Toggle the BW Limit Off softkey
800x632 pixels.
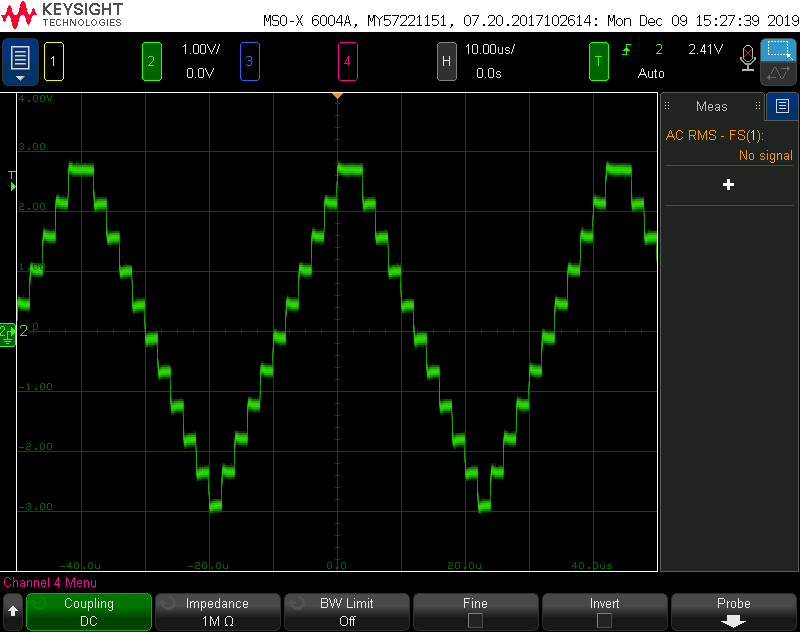(x=347, y=612)
